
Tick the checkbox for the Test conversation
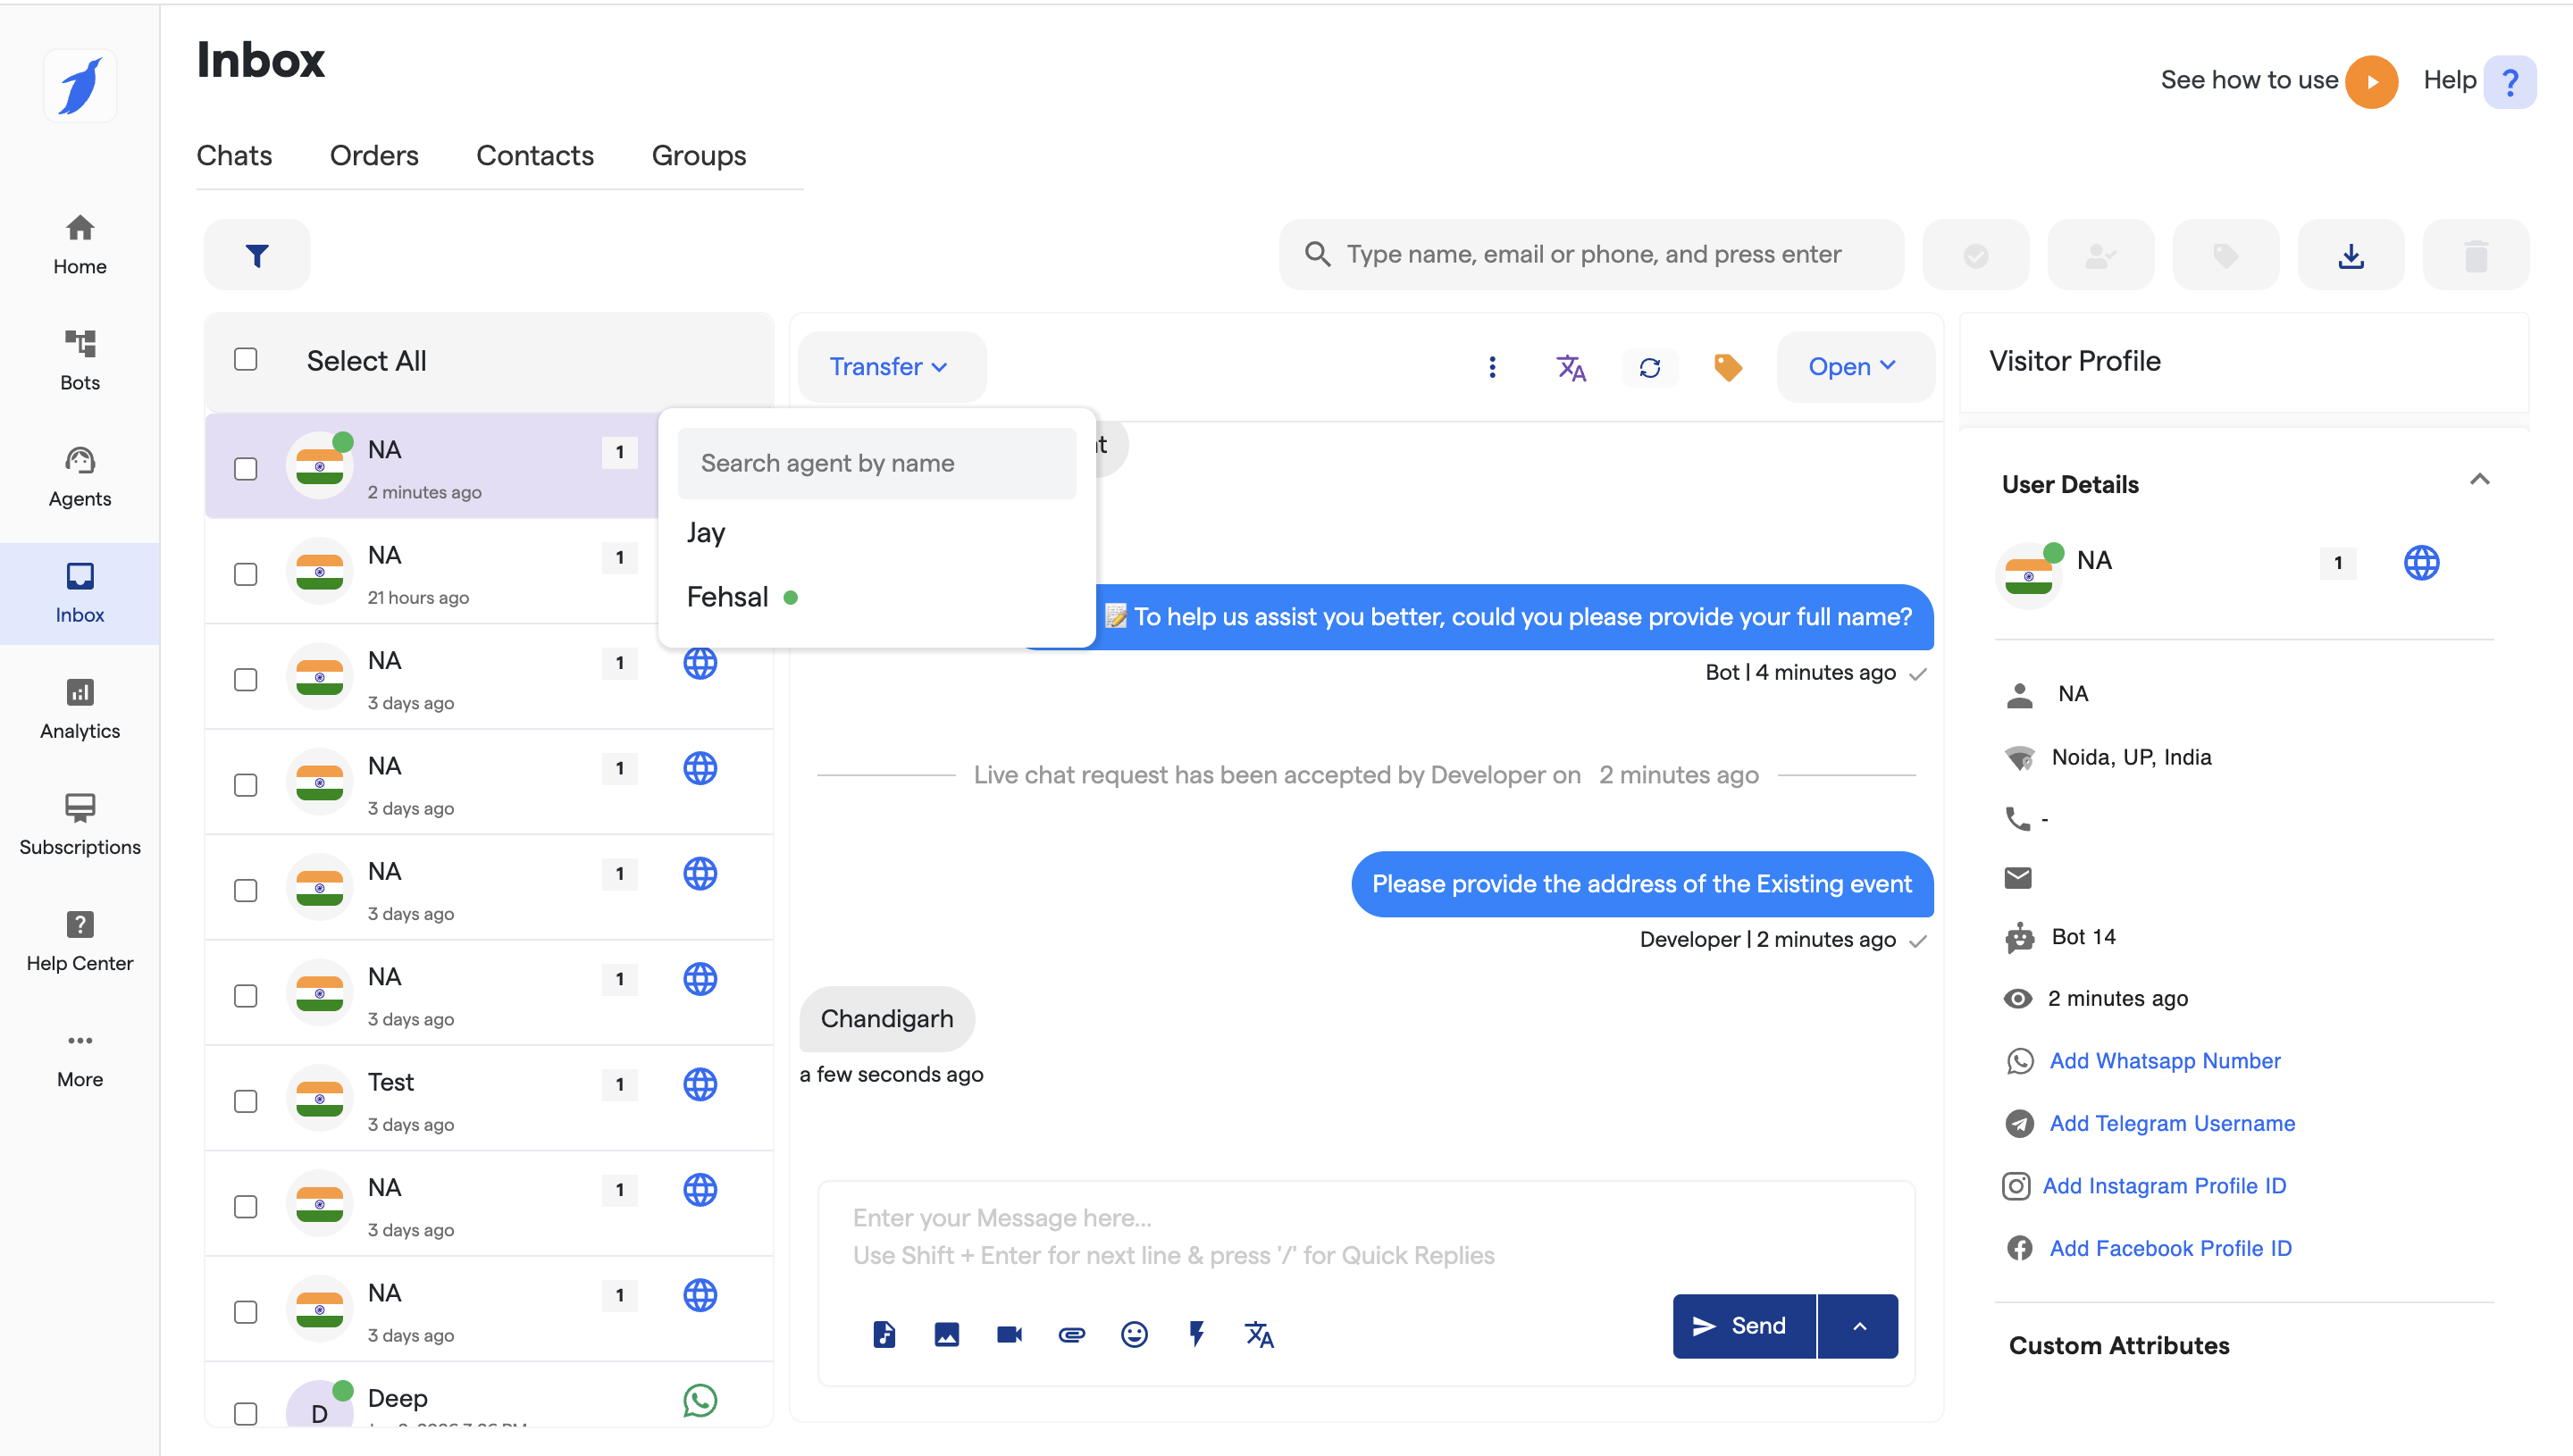click(246, 1101)
